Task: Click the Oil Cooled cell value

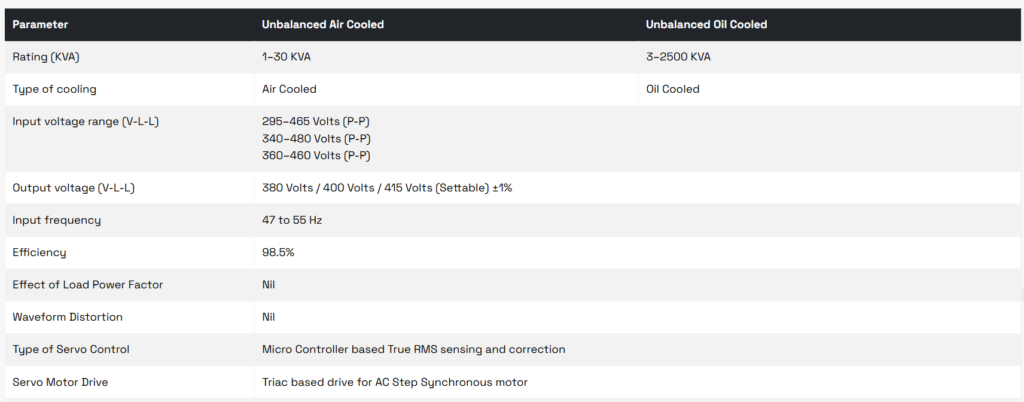Action: pos(673,89)
